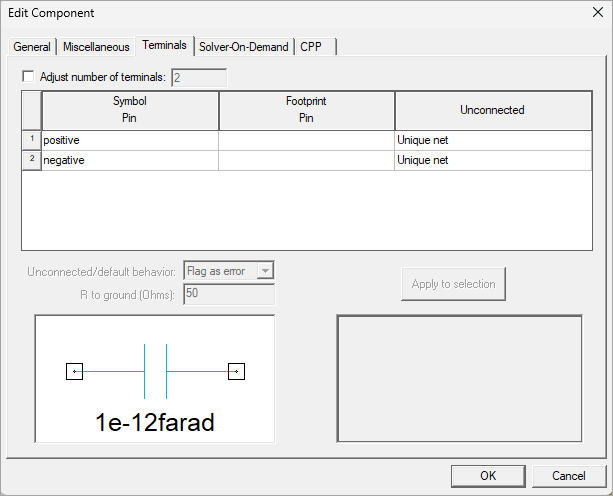Click Unique net cell in negative row
This screenshot has width=613, height=496.
(493, 160)
